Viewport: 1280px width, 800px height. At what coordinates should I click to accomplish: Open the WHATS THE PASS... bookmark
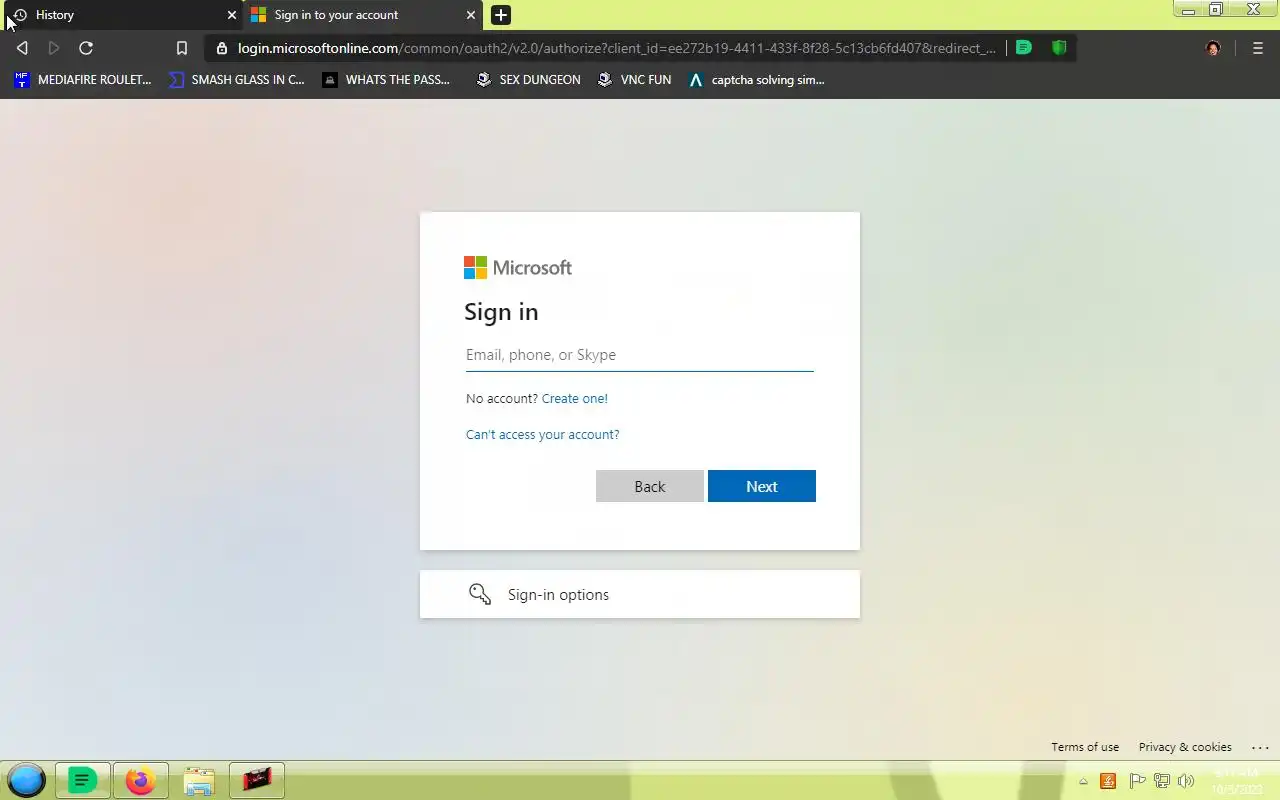[386, 79]
